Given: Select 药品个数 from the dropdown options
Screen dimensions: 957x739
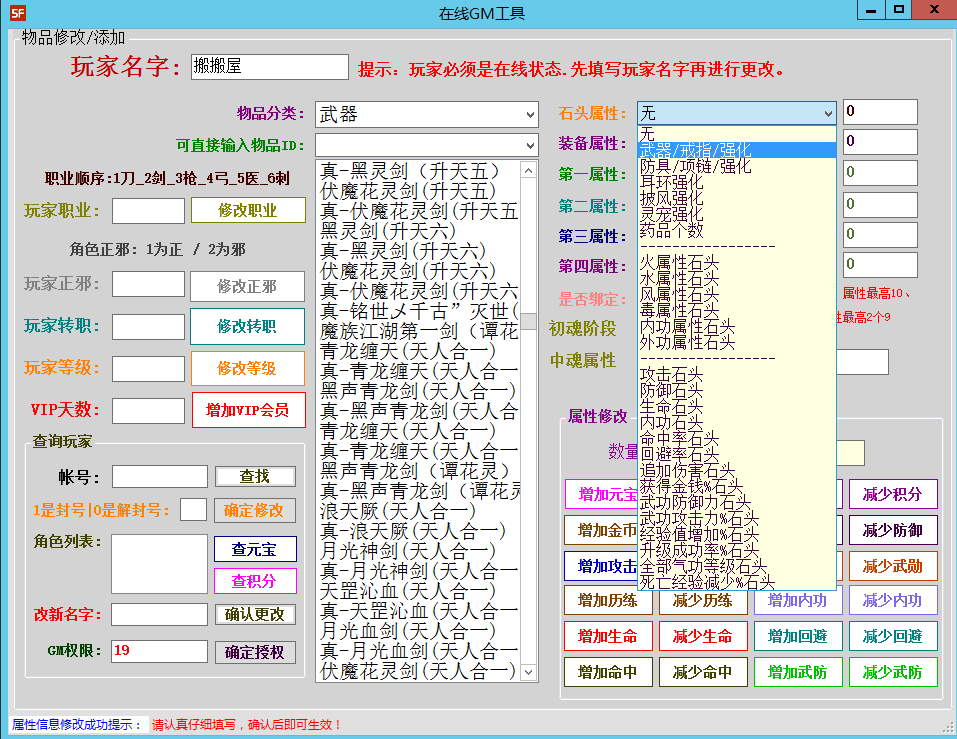Looking at the screenshot, I should [671, 230].
